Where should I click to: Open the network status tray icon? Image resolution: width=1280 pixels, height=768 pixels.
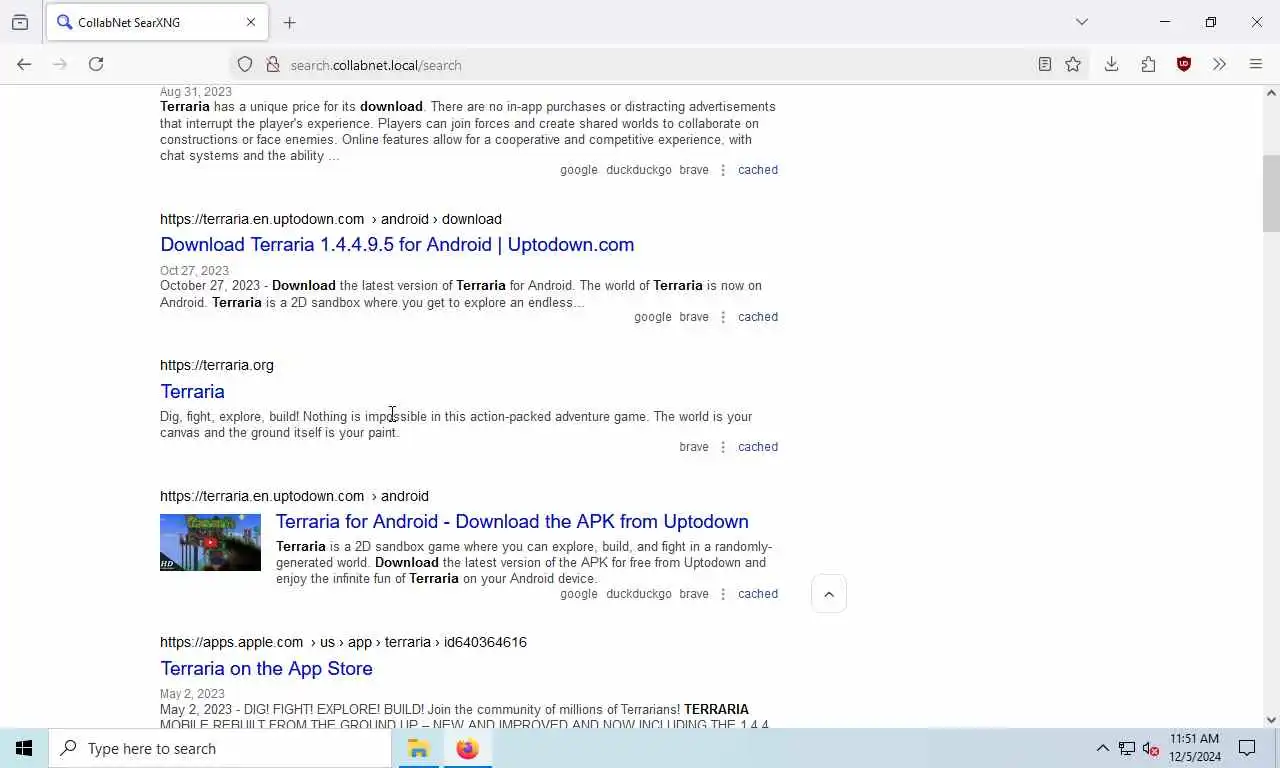[1127, 748]
